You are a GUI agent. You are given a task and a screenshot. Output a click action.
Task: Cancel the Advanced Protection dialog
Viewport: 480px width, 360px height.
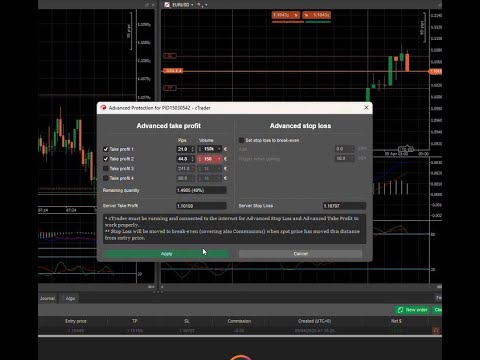(x=300, y=254)
